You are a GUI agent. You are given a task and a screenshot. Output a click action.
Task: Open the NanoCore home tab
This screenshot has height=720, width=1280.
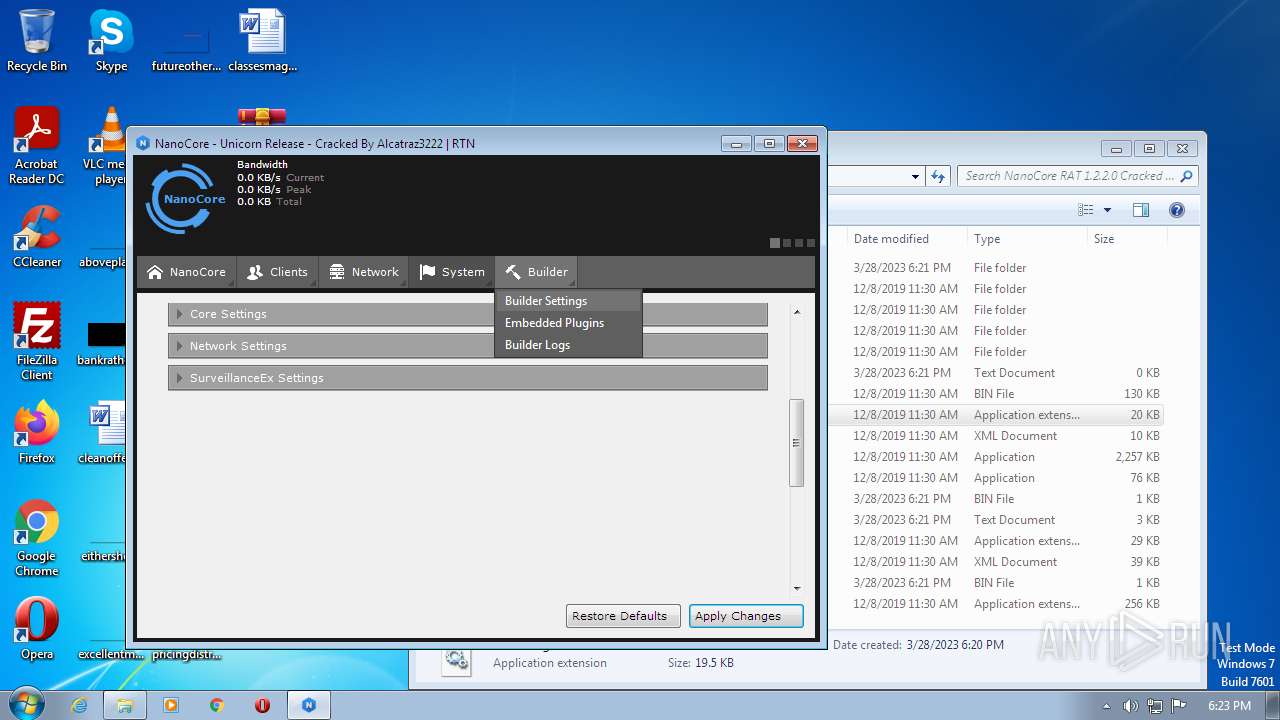point(186,272)
